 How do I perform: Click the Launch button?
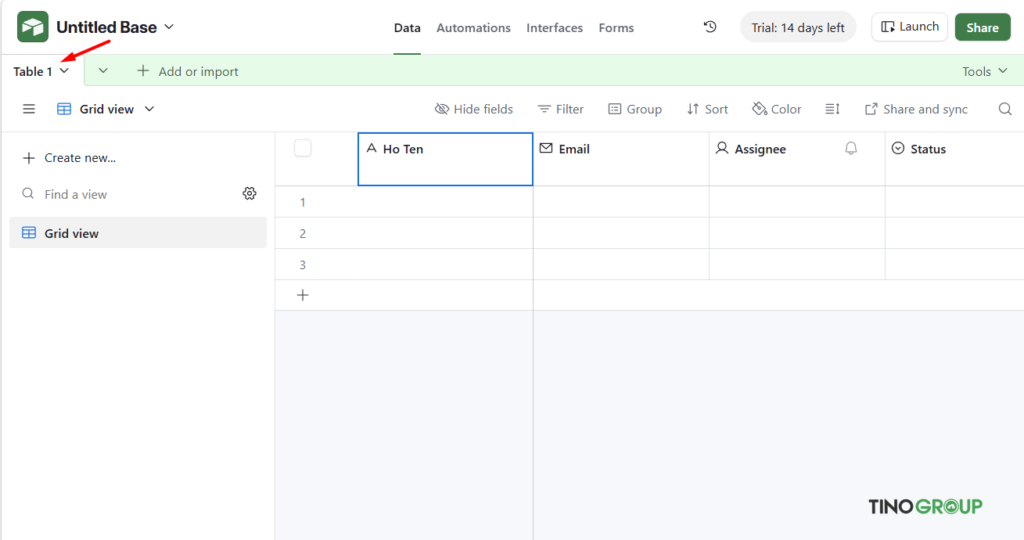point(910,27)
